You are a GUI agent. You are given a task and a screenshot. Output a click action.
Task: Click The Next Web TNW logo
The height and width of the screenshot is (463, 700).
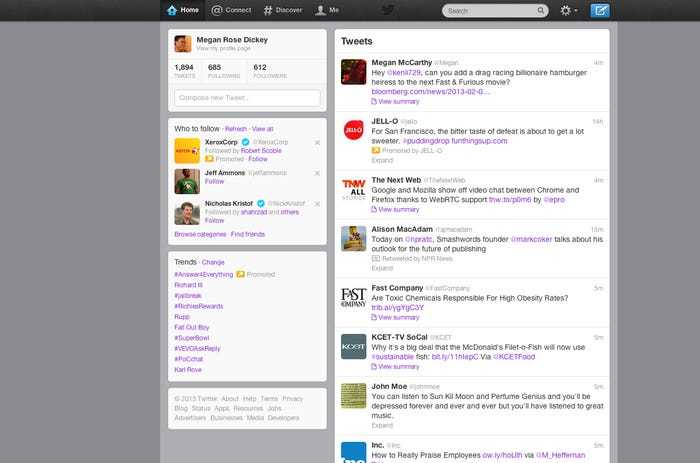point(354,189)
